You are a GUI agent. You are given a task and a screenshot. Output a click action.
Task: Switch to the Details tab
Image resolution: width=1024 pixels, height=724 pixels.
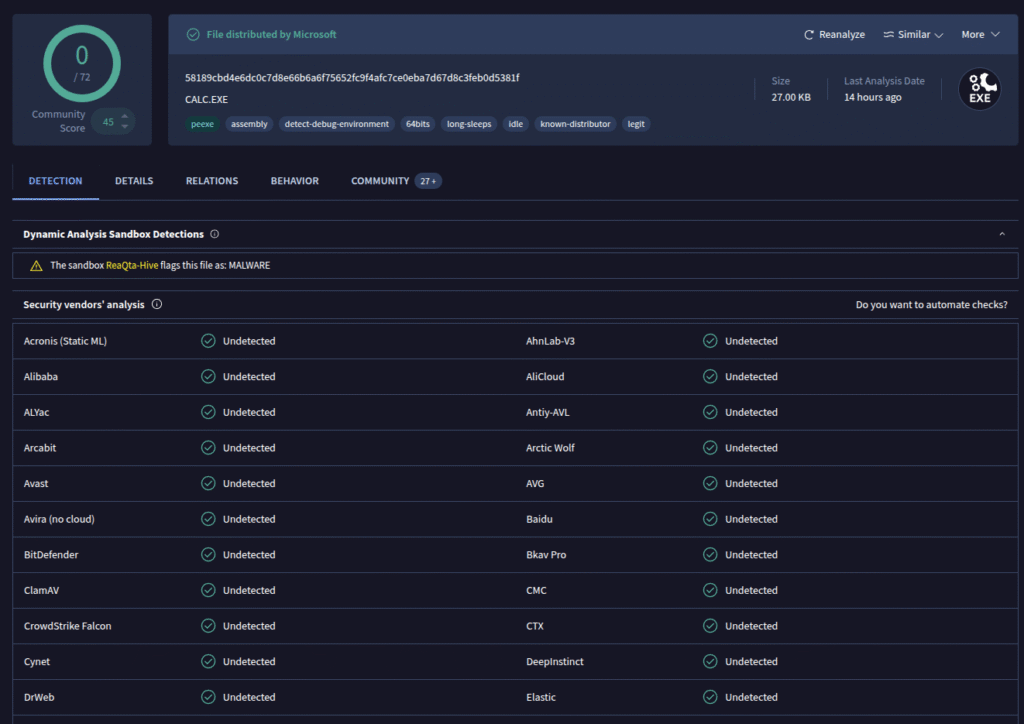pyautogui.click(x=134, y=181)
